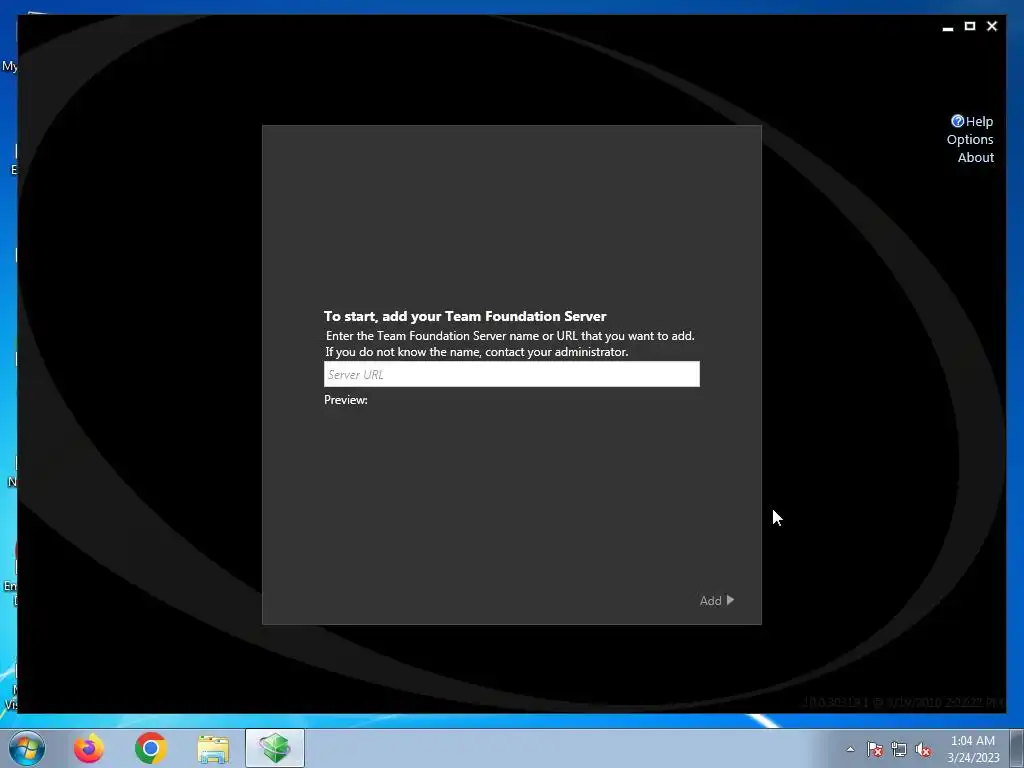The image size is (1024, 768).
Task: Minimize the Team Foundation Server window
Action: (x=948, y=27)
